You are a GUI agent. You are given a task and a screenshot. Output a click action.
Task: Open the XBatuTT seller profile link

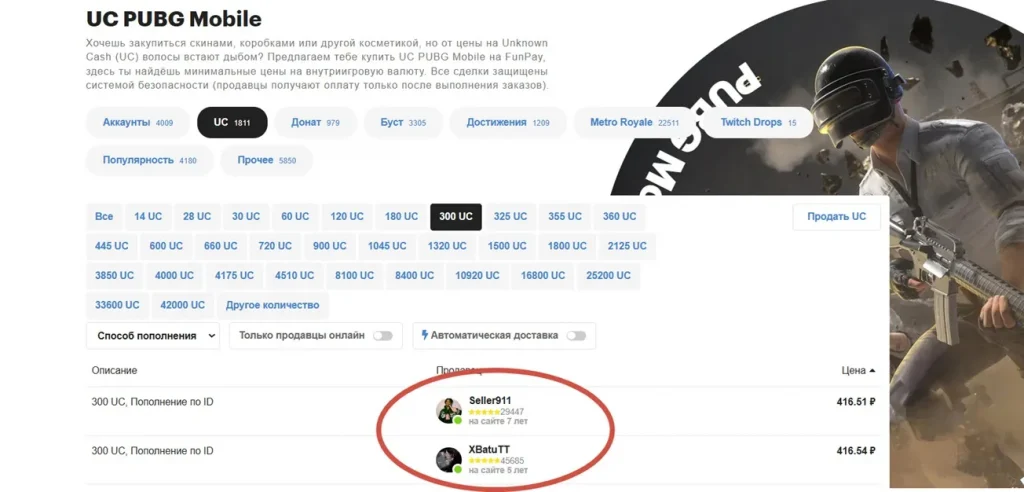tap(489, 450)
